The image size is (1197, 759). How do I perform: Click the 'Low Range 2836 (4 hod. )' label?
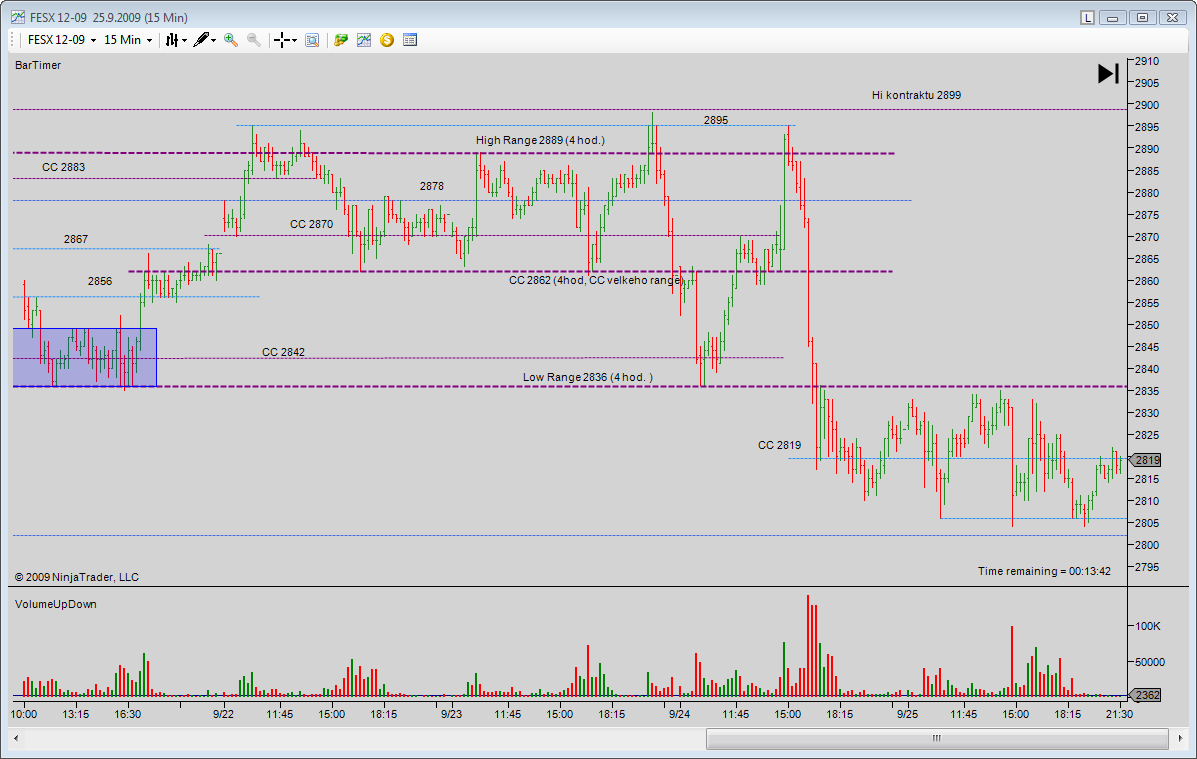click(588, 377)
